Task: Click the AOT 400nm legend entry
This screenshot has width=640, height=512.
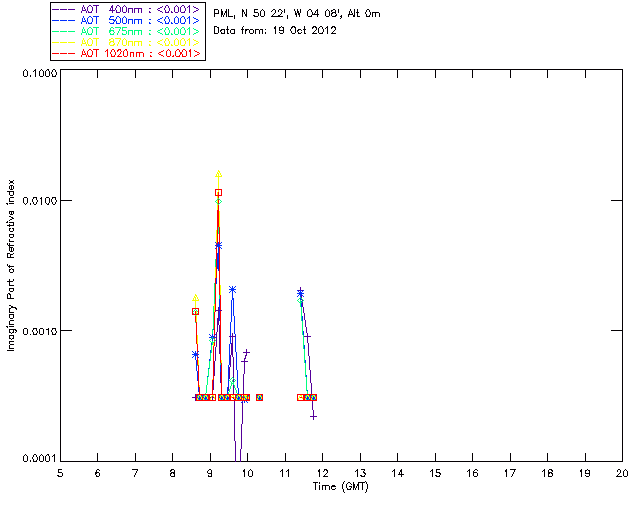Action: (x=127, y=9)
